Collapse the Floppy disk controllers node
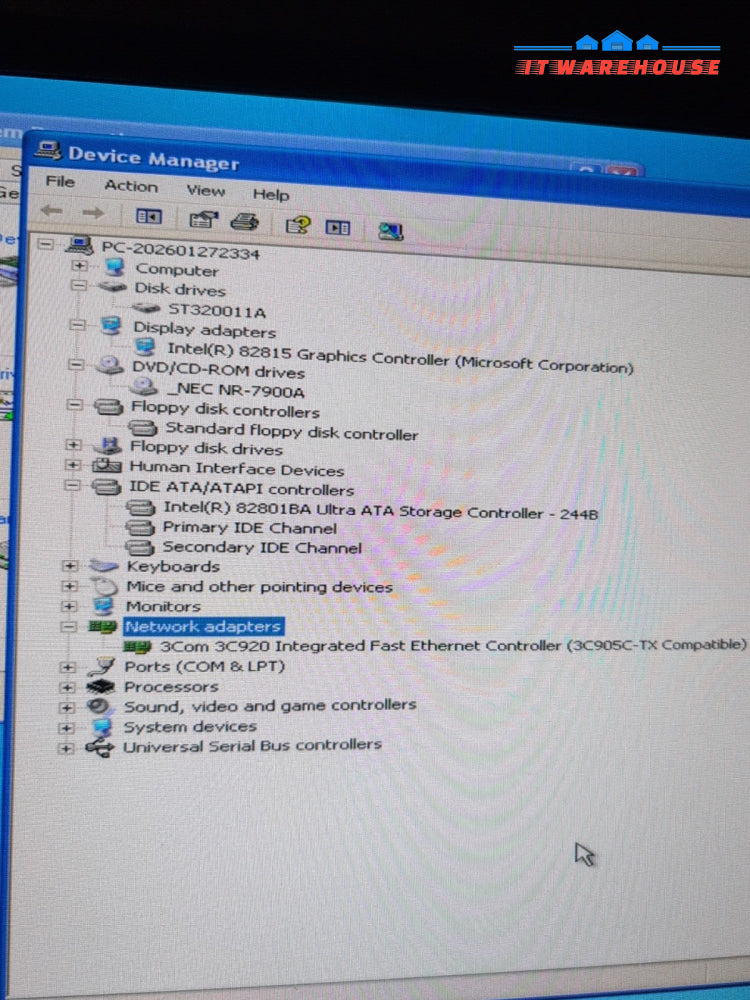Image resolution: width=750 pixels, height=1000 pixels. [75, 404]
